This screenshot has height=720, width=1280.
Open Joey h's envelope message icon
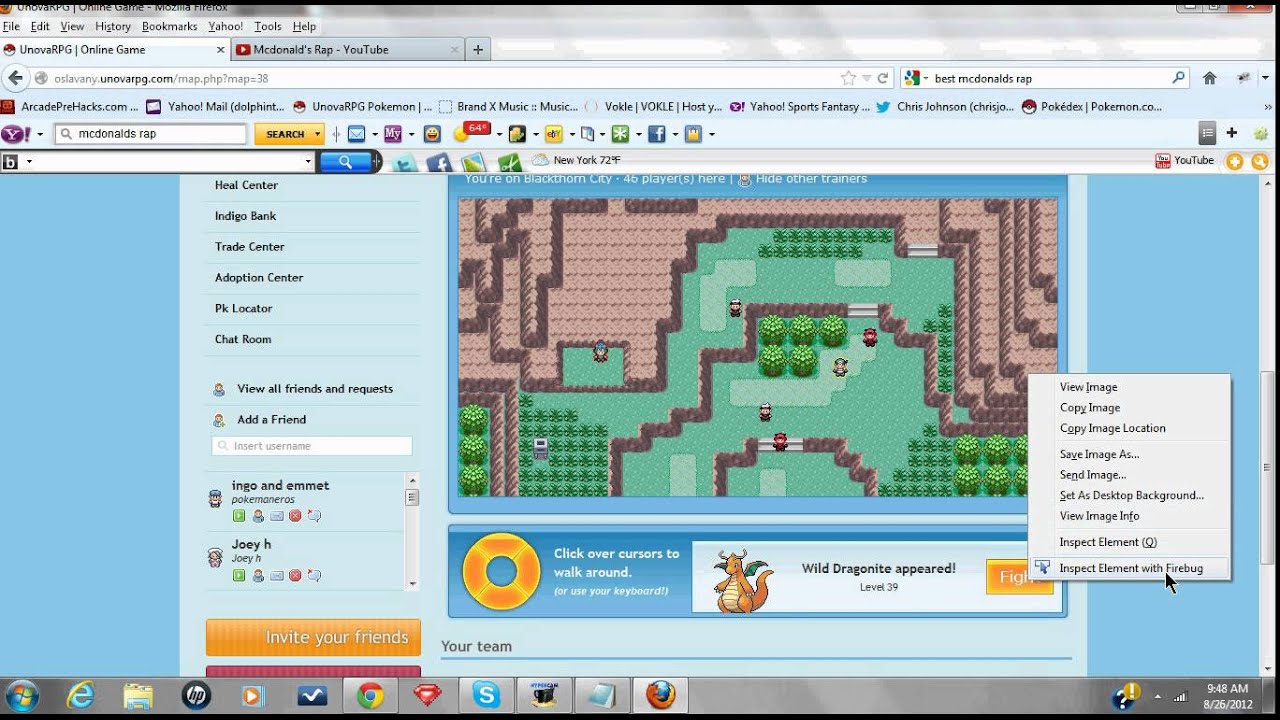coord(277,575)
